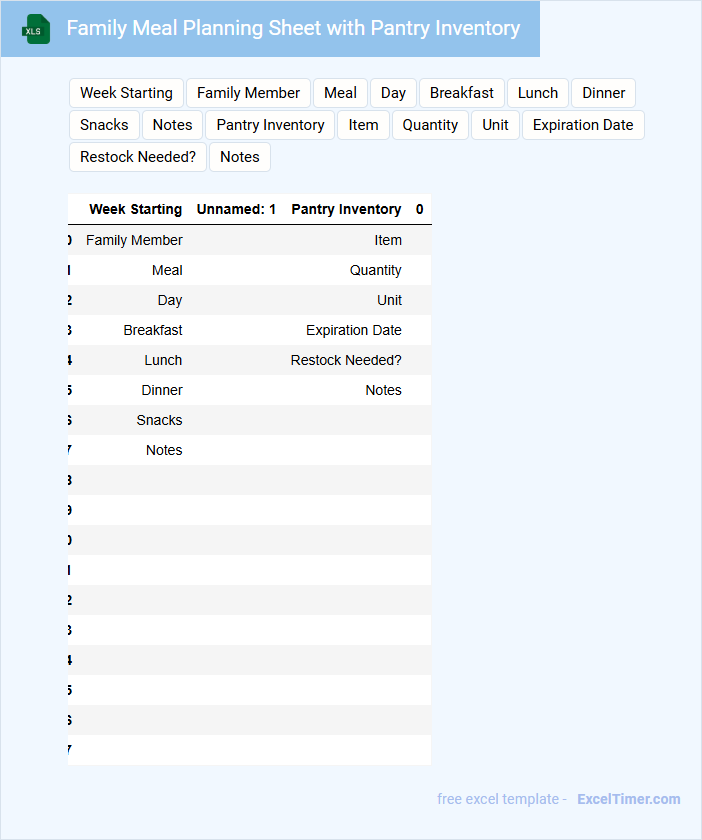Select the Snacks tag
Screen dimensions: 702x840
click(x=104, y=125)
